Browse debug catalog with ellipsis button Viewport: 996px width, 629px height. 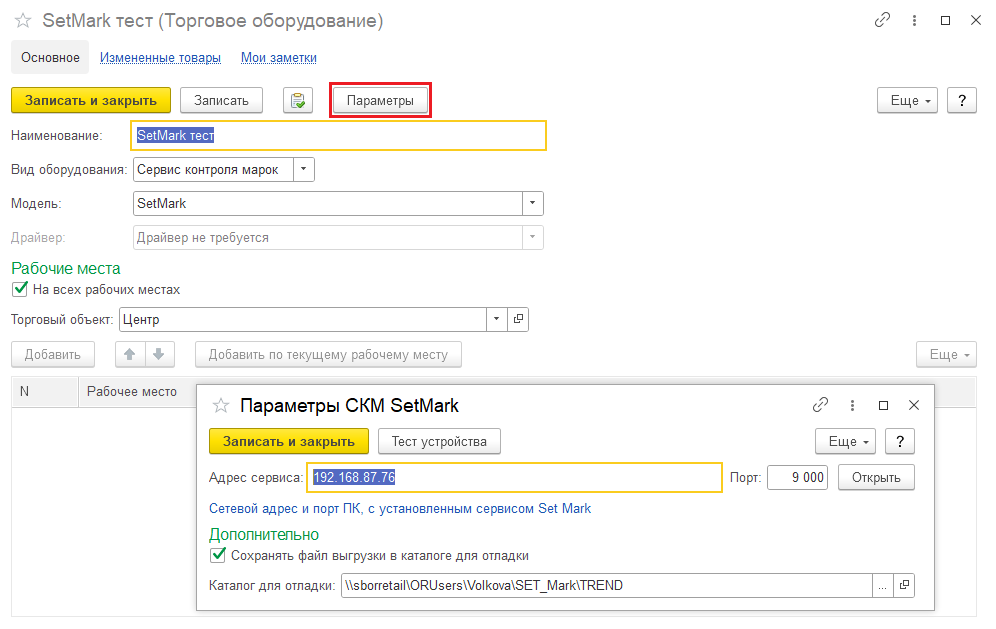pyautogui.click(x=882, y=585)
